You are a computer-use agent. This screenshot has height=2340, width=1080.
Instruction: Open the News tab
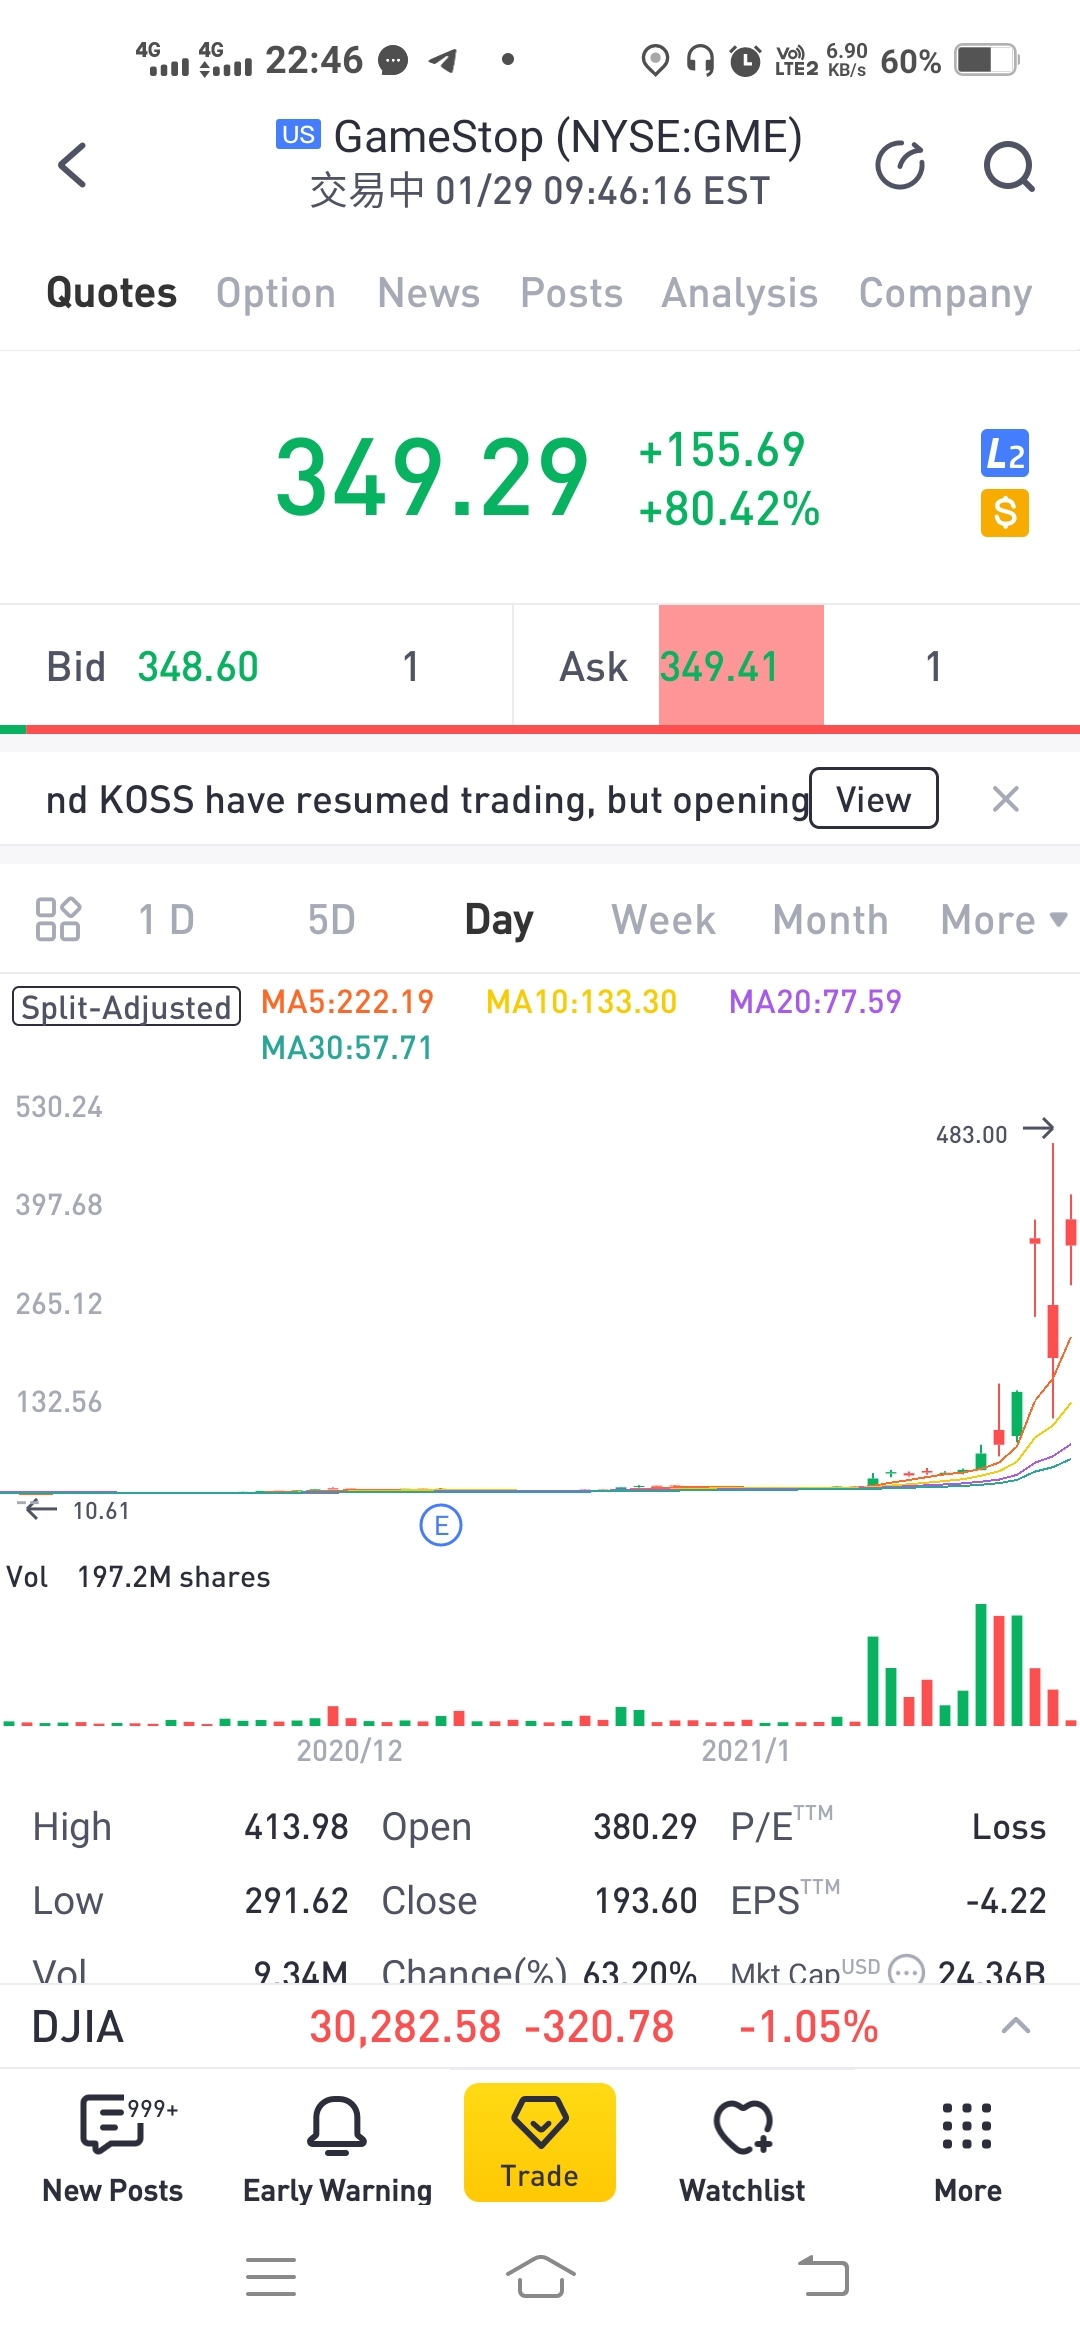click(x=429, y=293)
